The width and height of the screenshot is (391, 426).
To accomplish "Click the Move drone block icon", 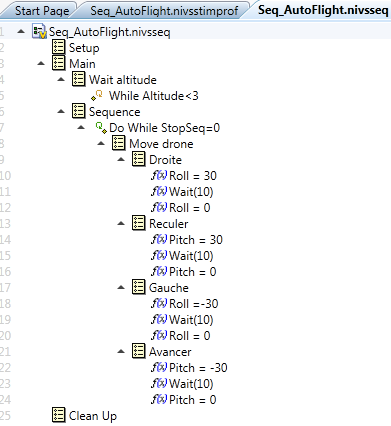I will click(x=119, y=143).
